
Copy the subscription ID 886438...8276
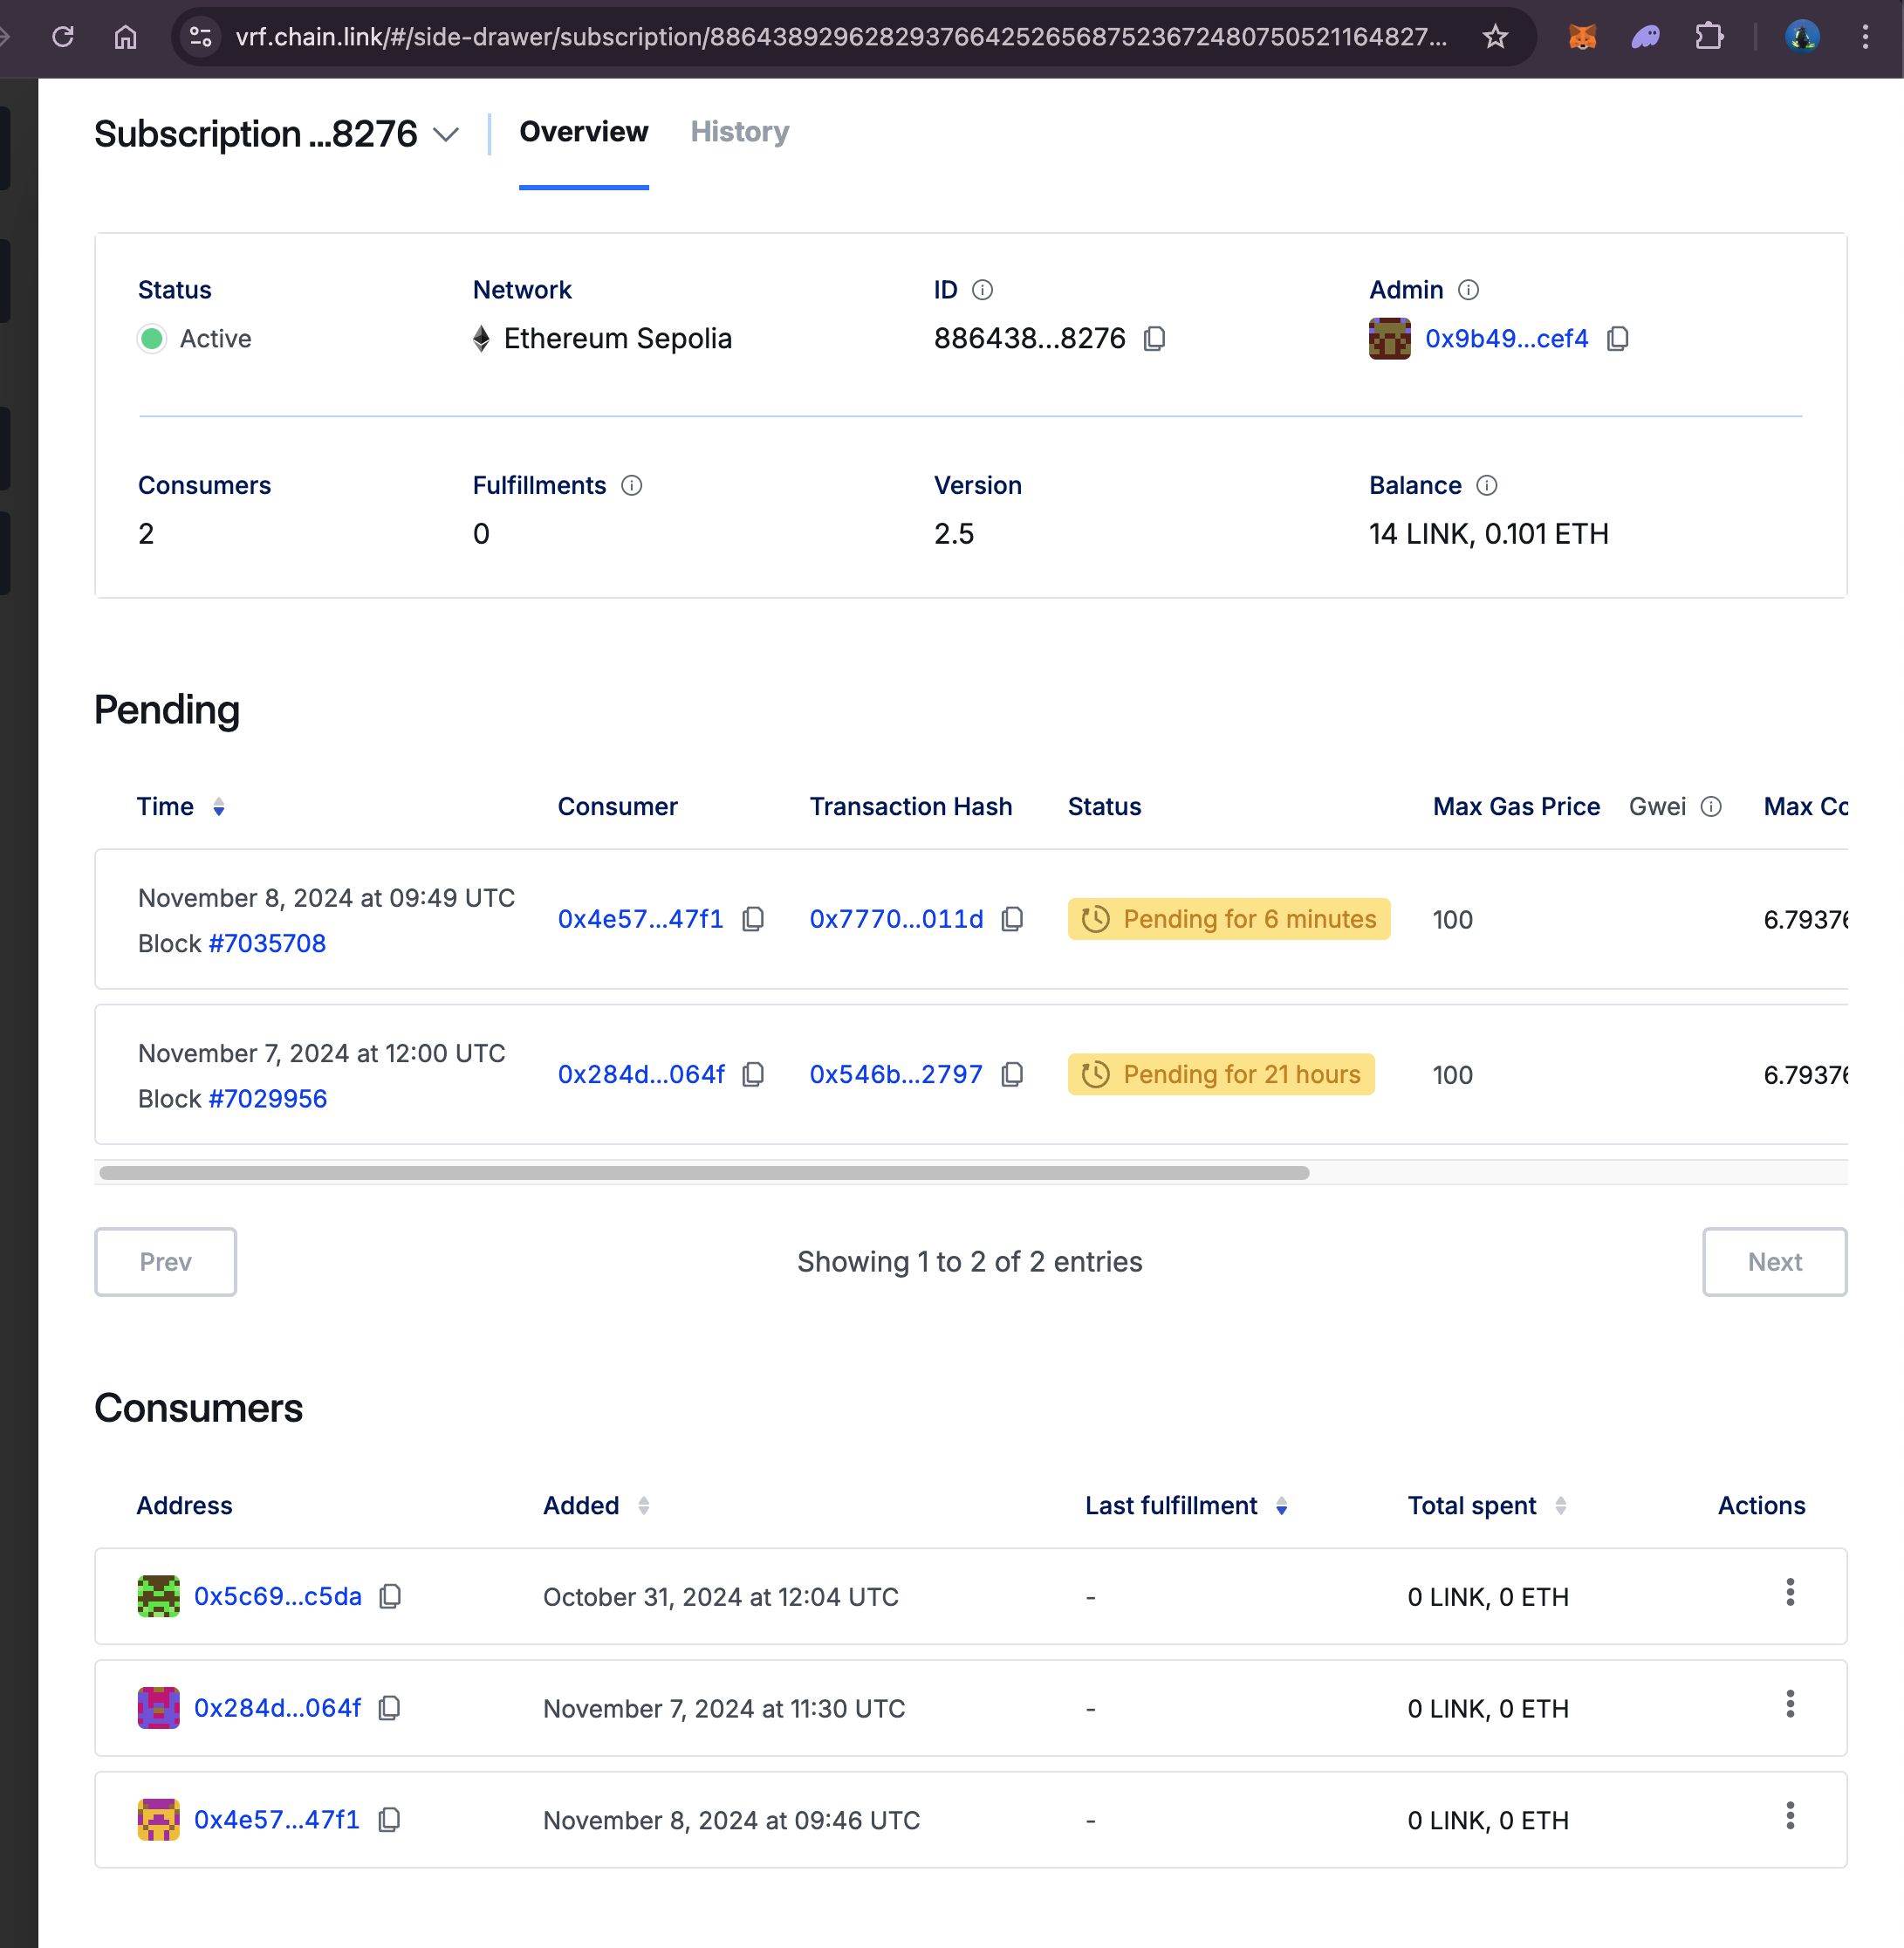(x=1155, y=339)
